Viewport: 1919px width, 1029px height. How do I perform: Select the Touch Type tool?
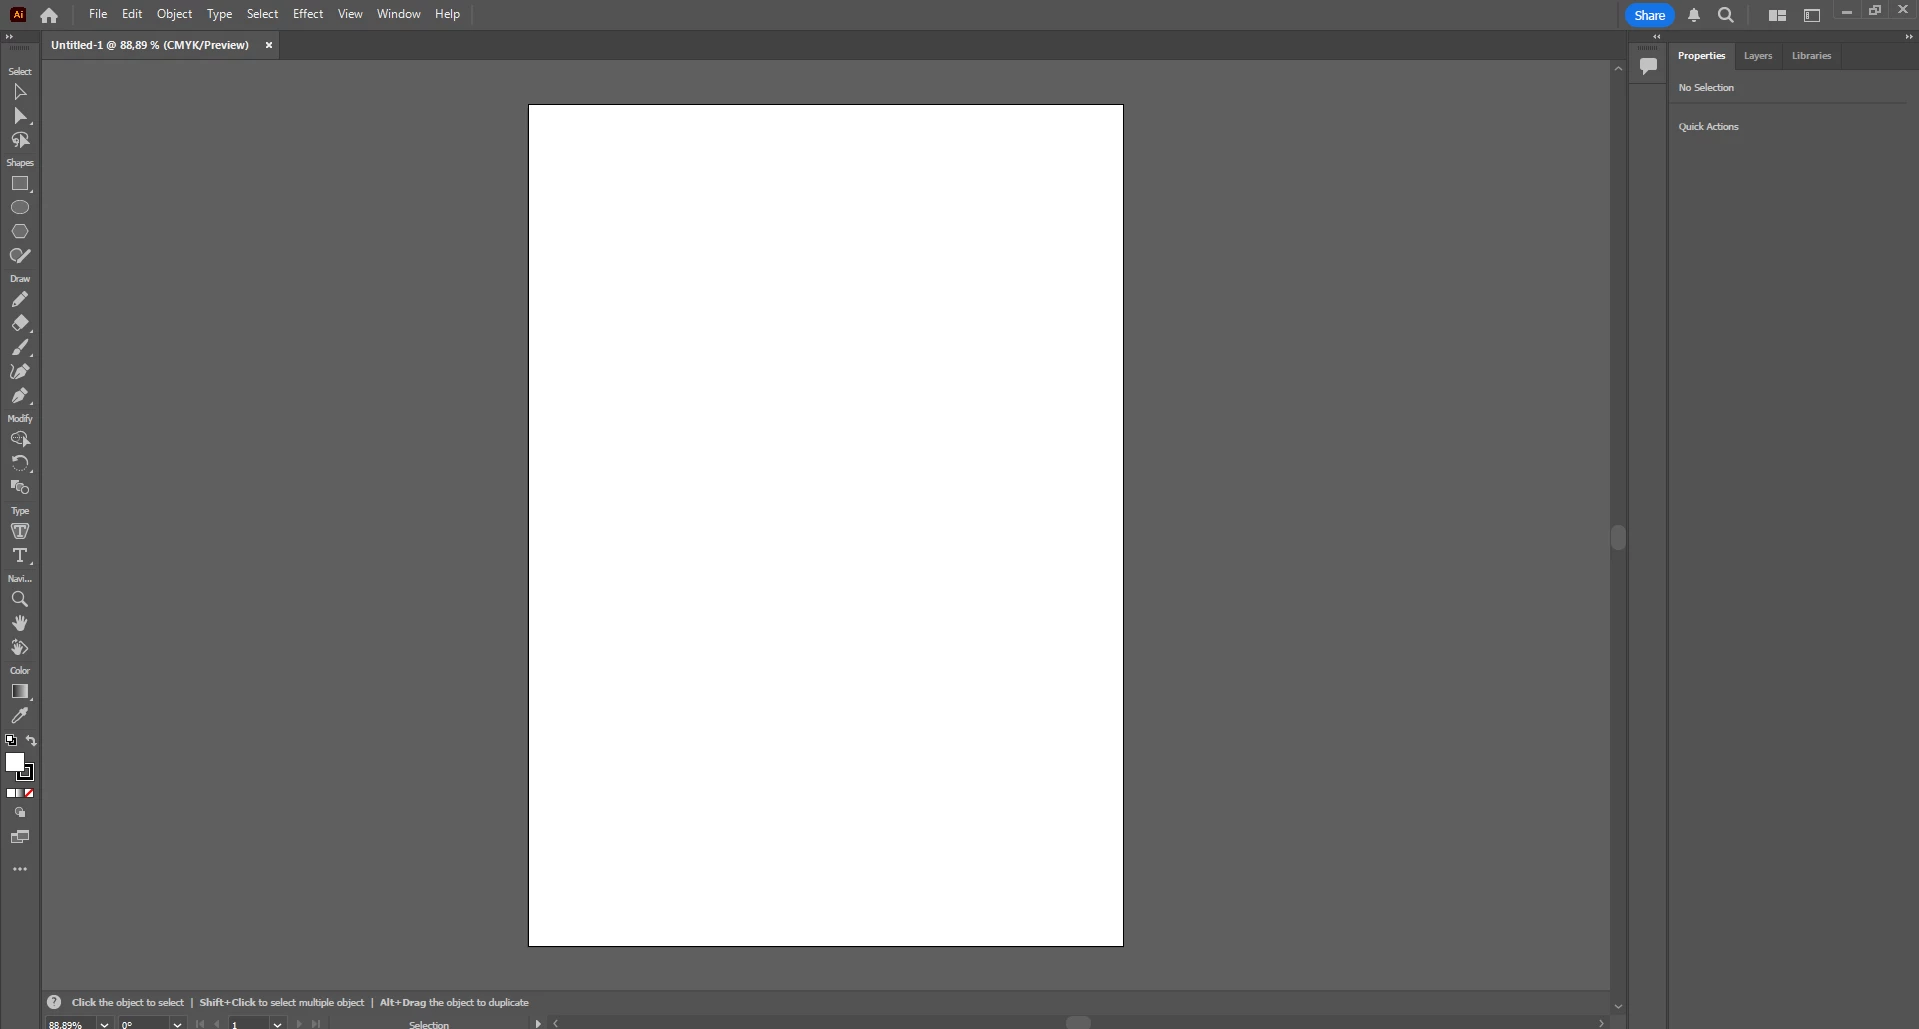(20, 532)
